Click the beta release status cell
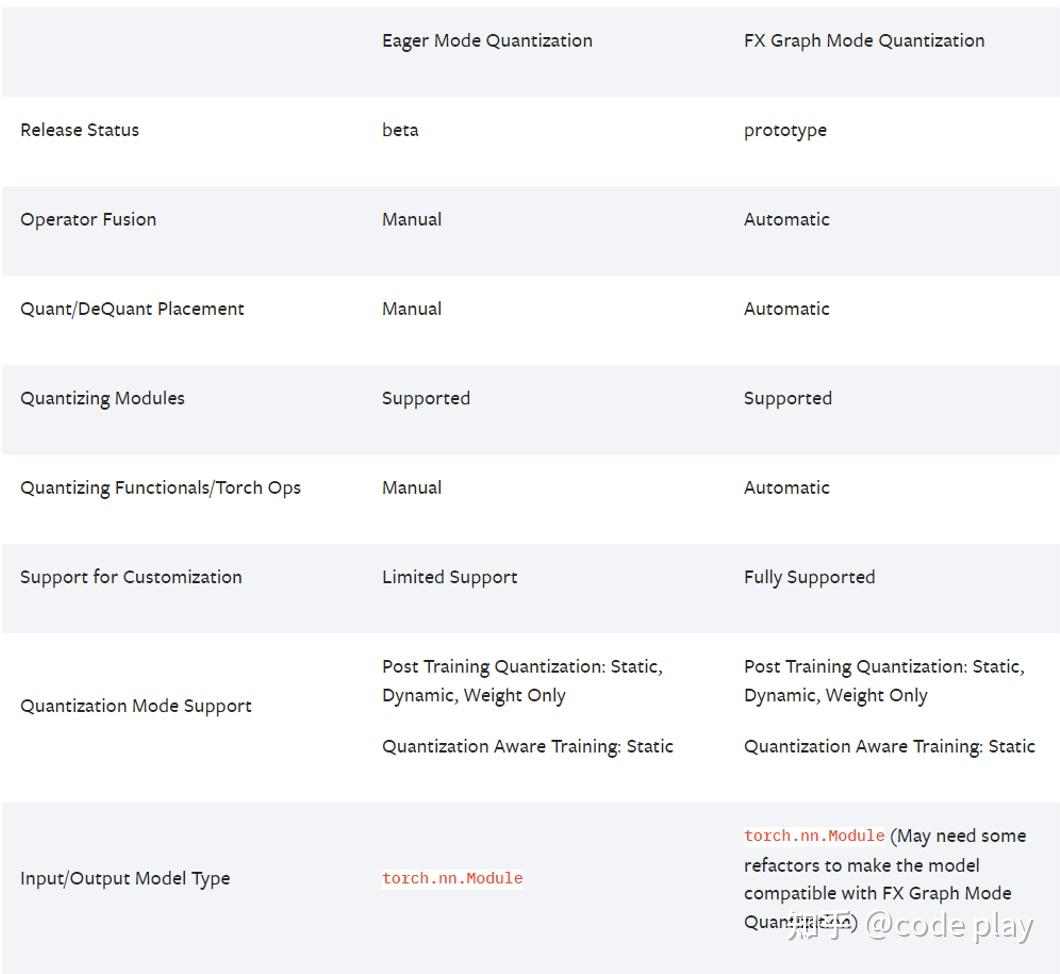This screenshot has width=1060, height=974. pos(400,130)
